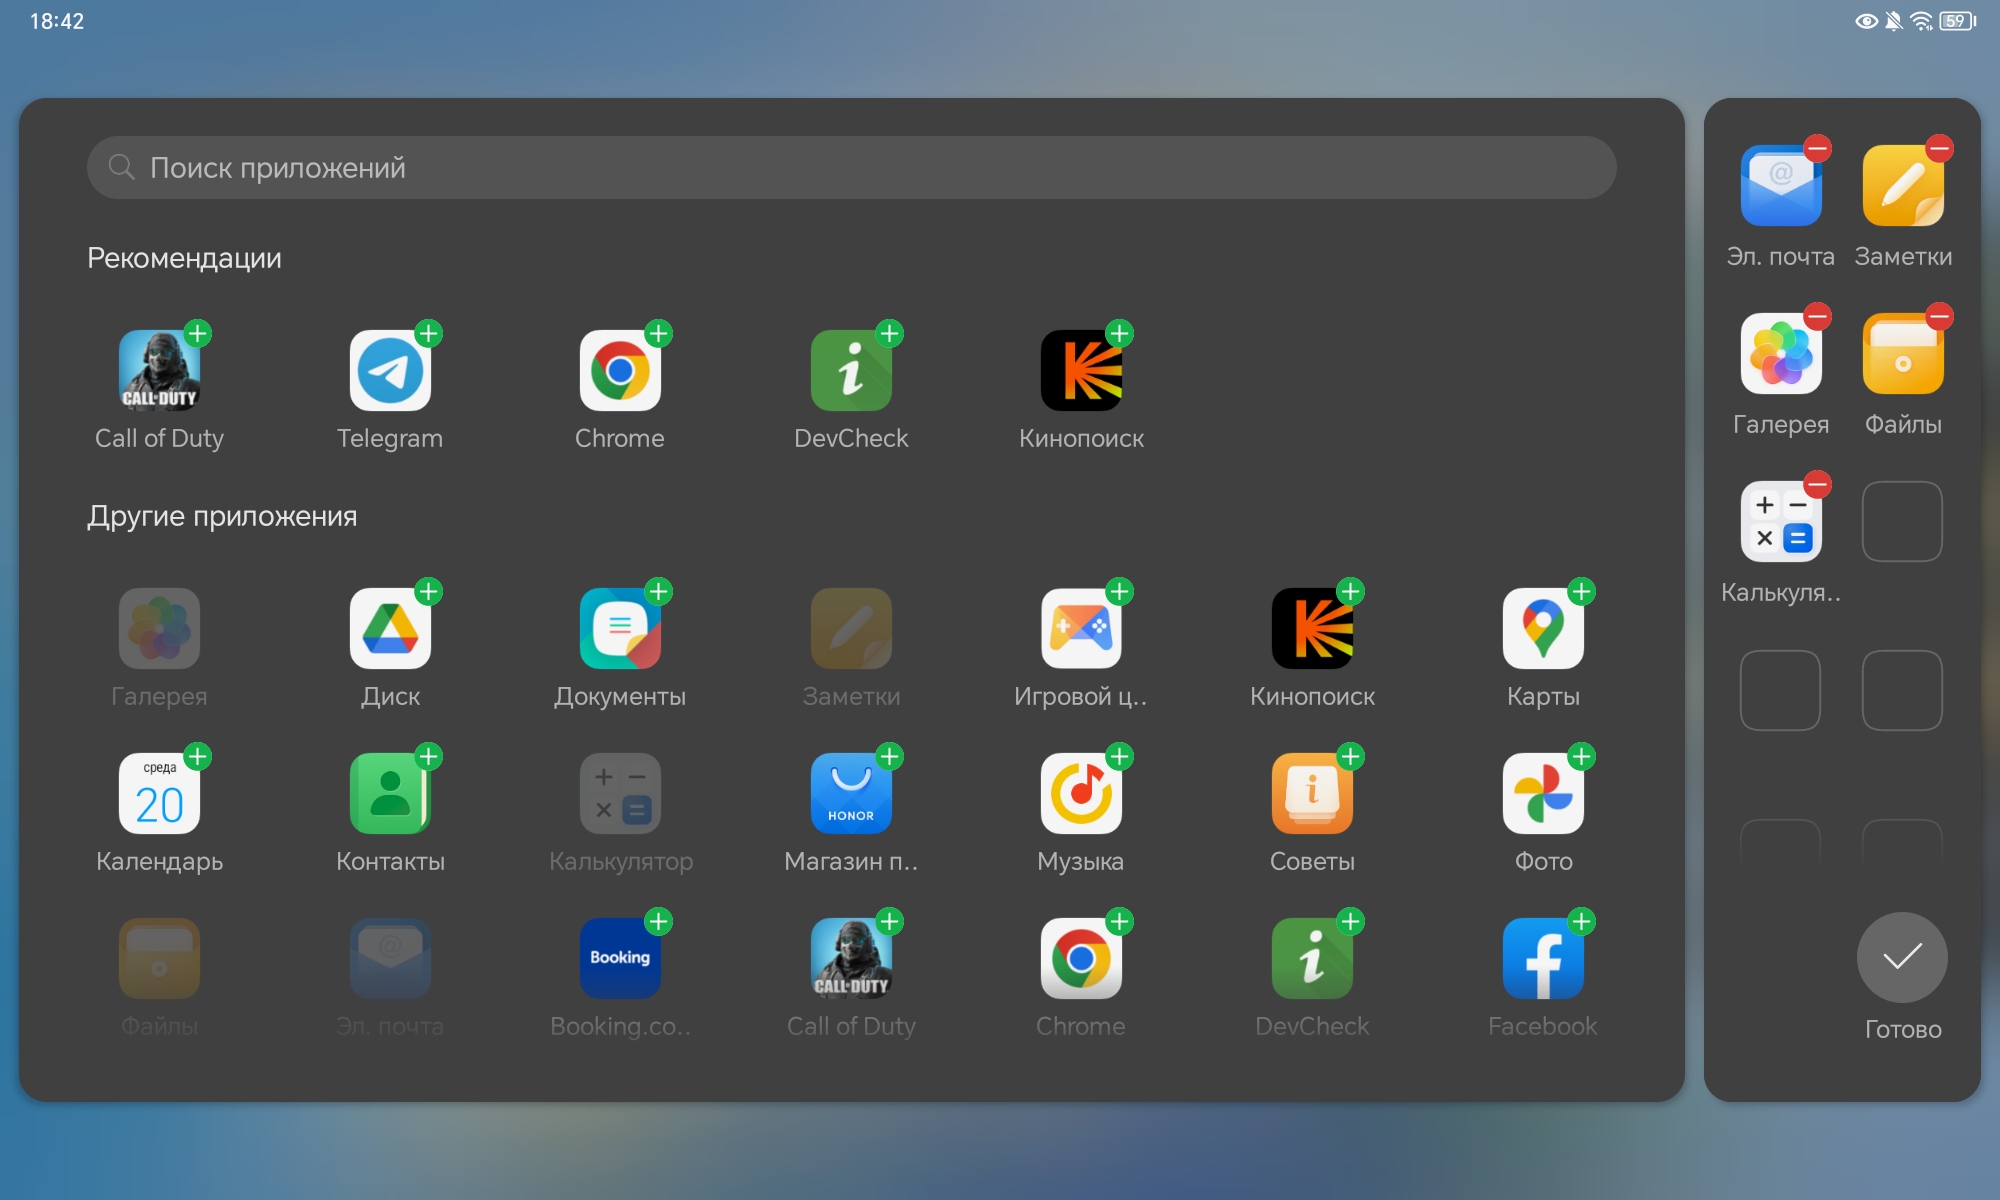Tap the Советы label text

point(1312,861)
